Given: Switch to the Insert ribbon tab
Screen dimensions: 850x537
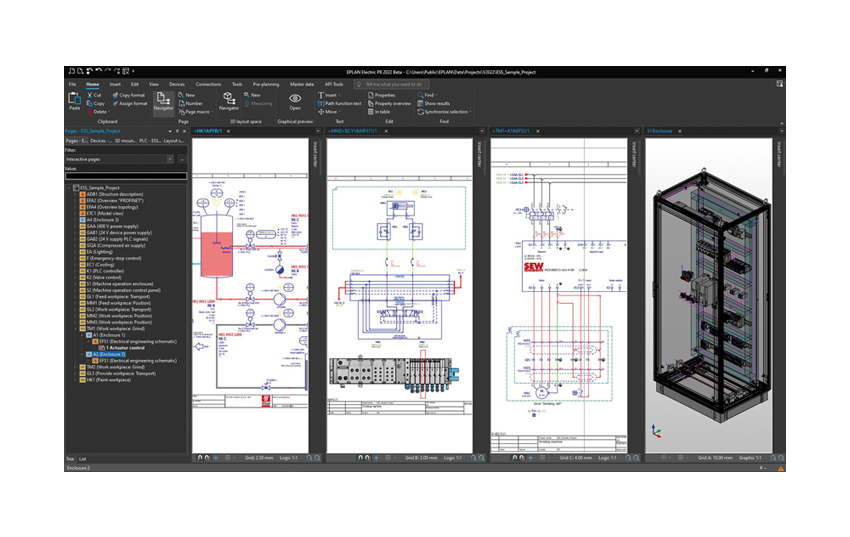Looking at the screenshot, I should pos(115,84).
